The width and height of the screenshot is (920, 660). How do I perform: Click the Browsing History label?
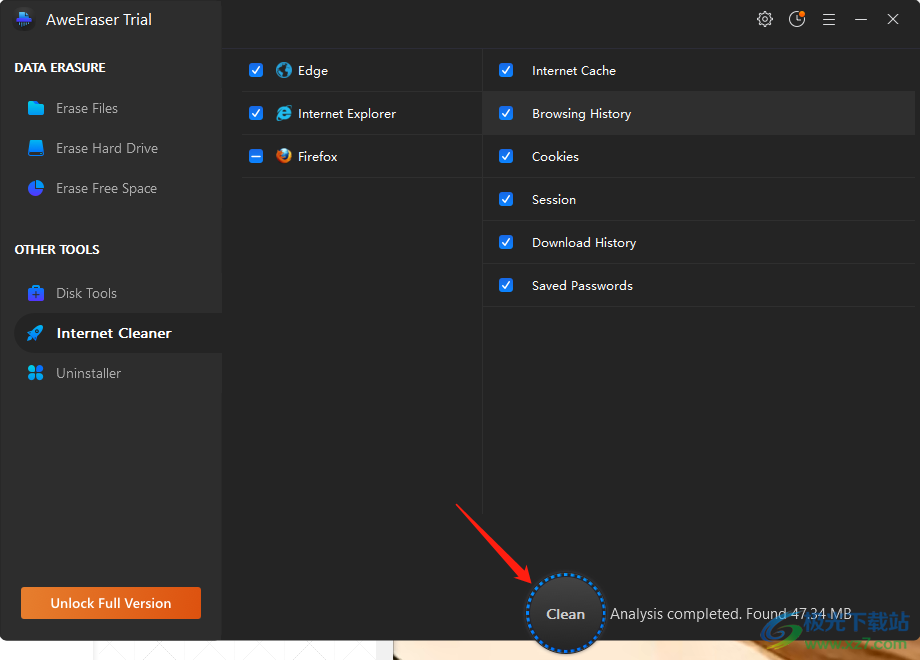(581, 114)
